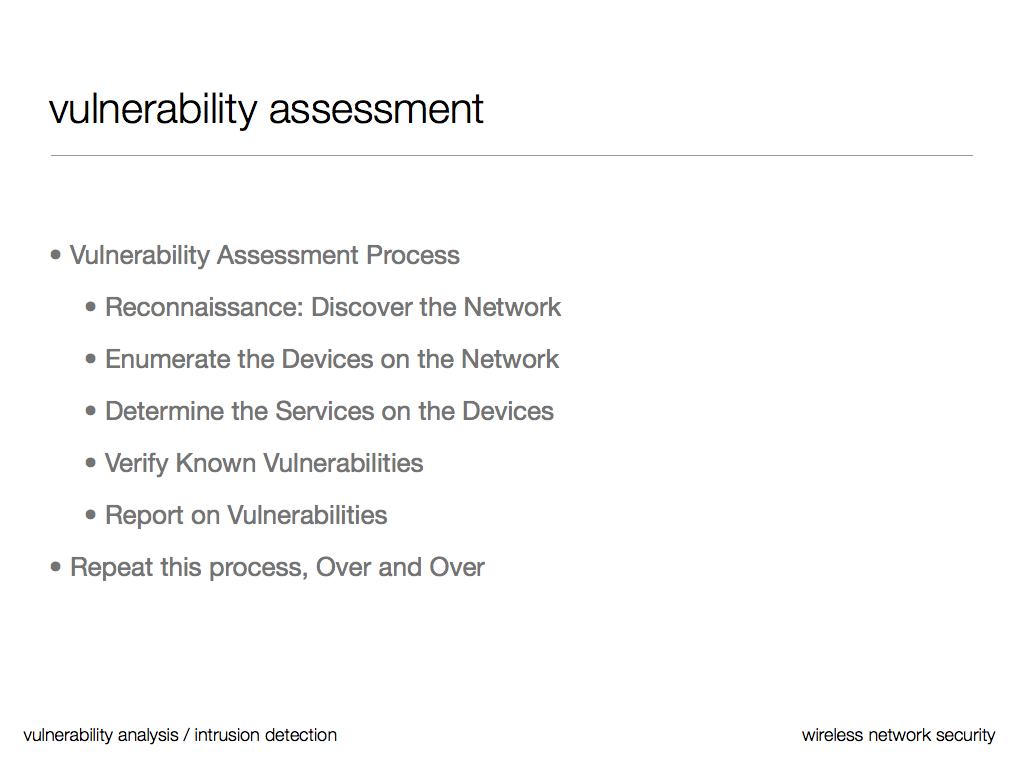Click bullet dot before "Reconnaissance" line
Screen dimensions: 1024x768
[x=92, y=307]
